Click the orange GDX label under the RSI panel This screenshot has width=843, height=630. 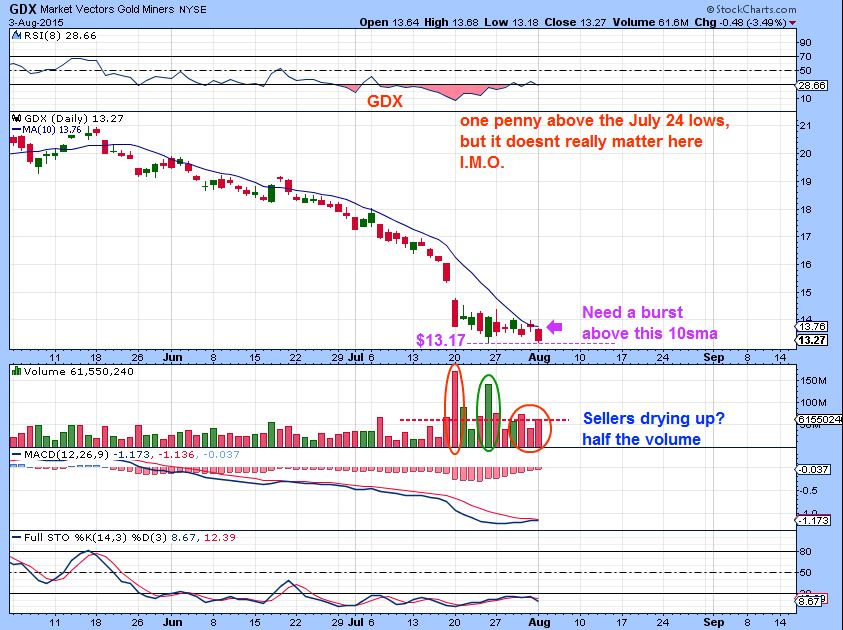pyautogui.click(x=385, y=101)
